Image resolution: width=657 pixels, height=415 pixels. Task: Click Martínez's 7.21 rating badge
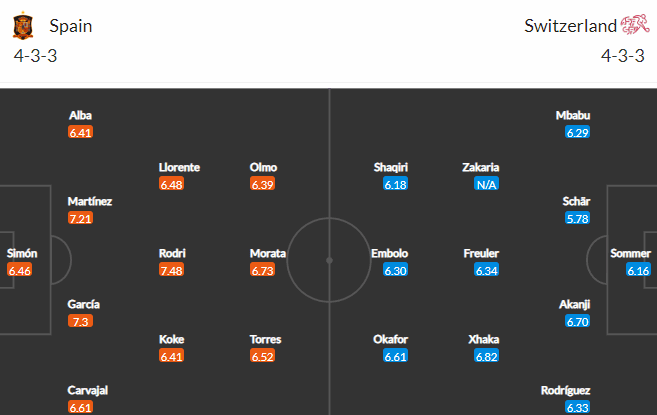point(81,218)
